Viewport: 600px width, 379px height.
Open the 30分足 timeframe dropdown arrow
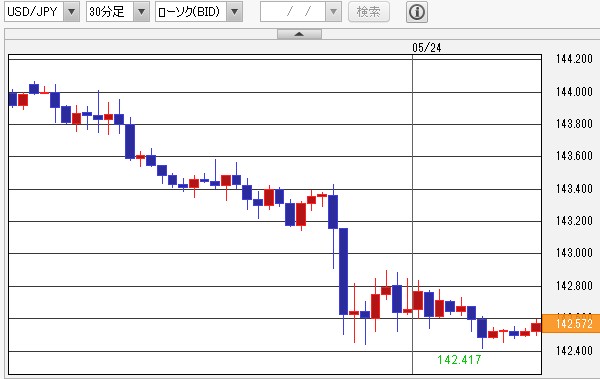[141, 12]
